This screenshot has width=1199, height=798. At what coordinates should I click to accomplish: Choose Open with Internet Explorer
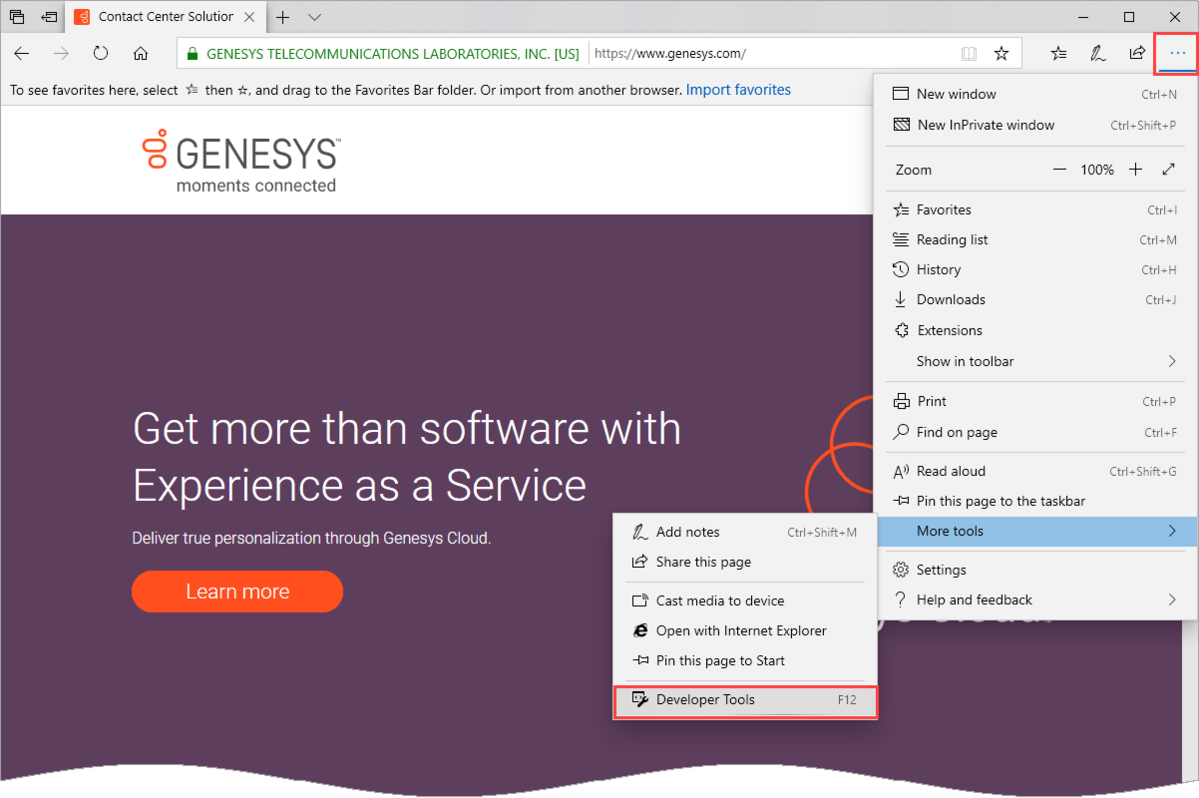tap(746, 631)
